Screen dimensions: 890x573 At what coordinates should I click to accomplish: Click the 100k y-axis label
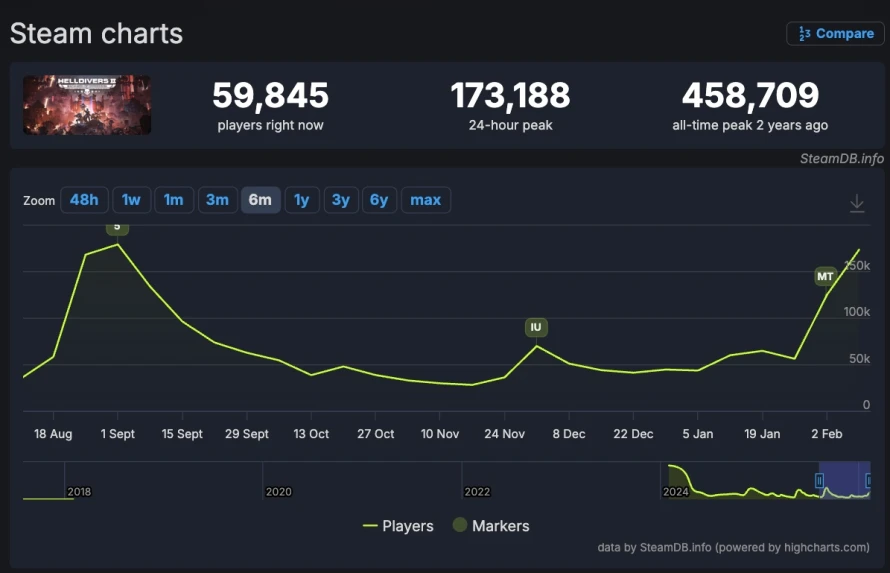point(857,312)
